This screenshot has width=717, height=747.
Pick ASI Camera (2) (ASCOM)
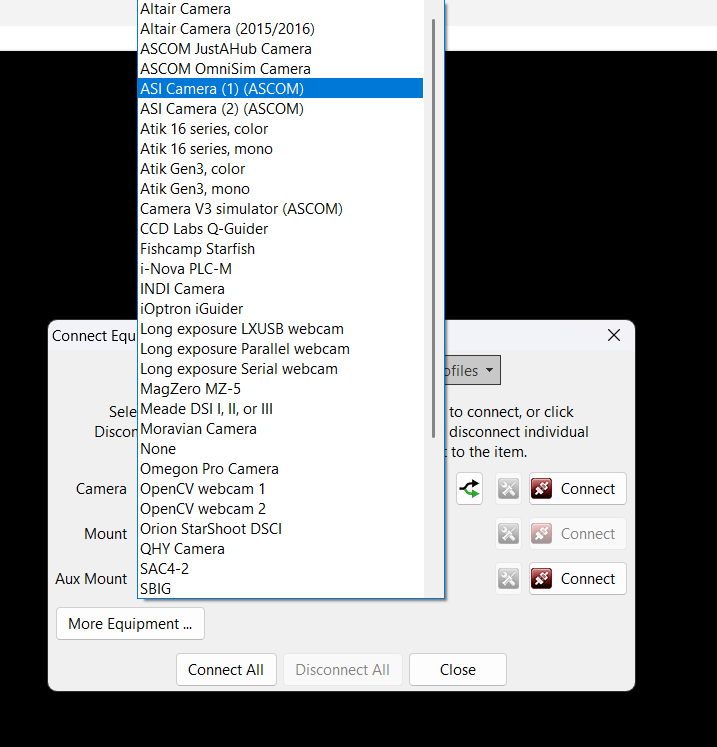tap(280, 109)
